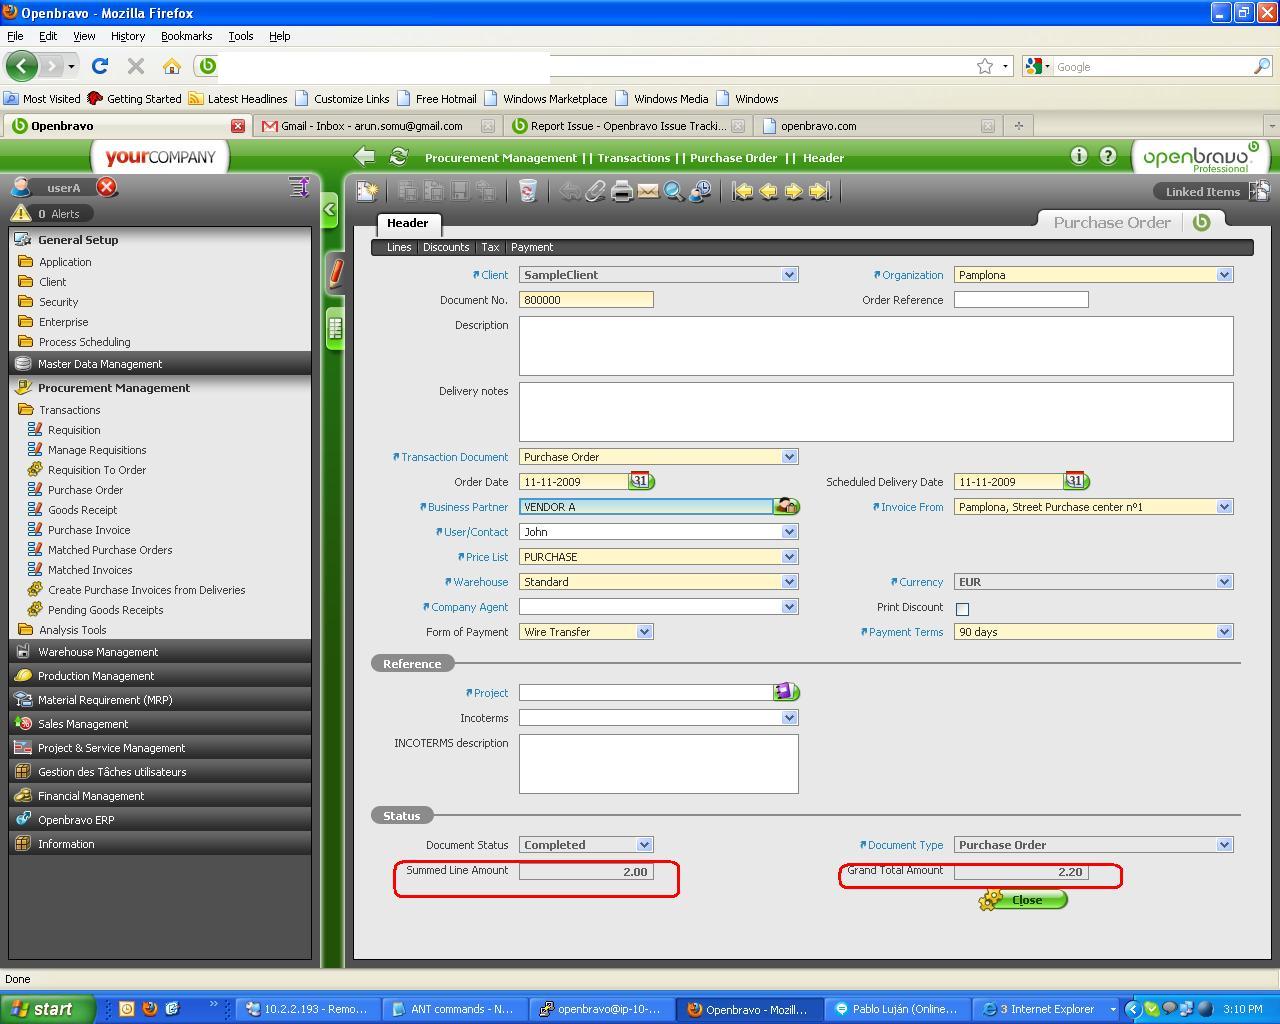Click the 0 Alerts indicator
This screenshot has width=1280, height=1024.
pyautogui.click(x=52, y=214)
